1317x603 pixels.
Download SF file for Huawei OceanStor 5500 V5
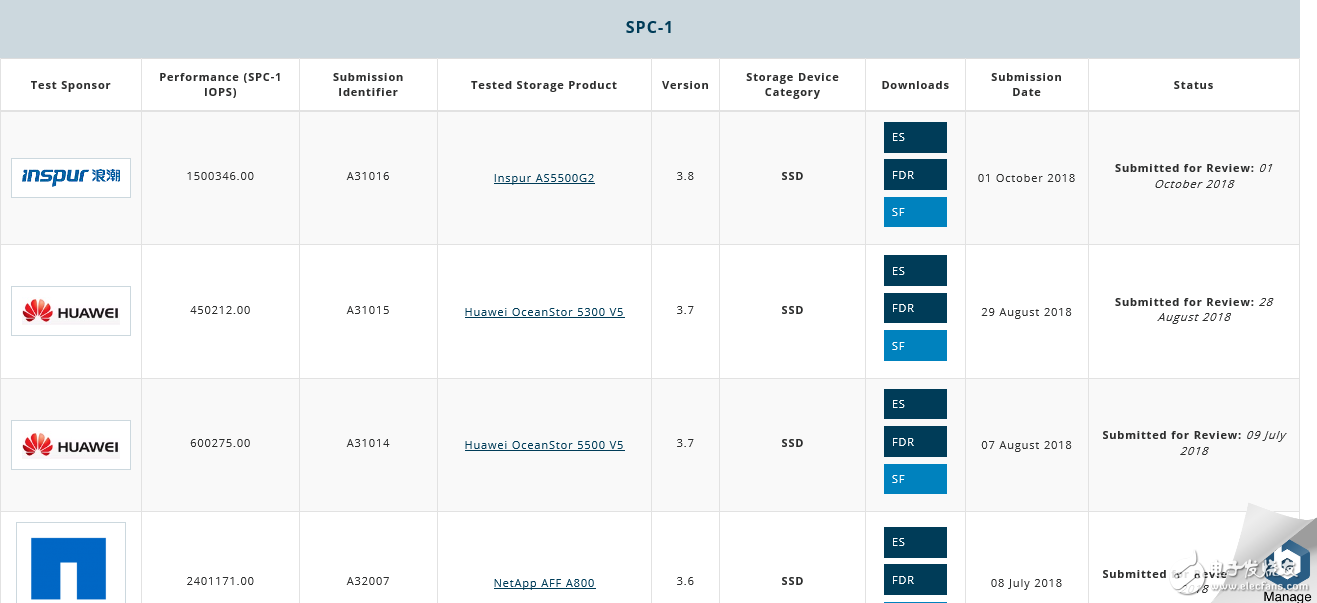coord(914,479)
